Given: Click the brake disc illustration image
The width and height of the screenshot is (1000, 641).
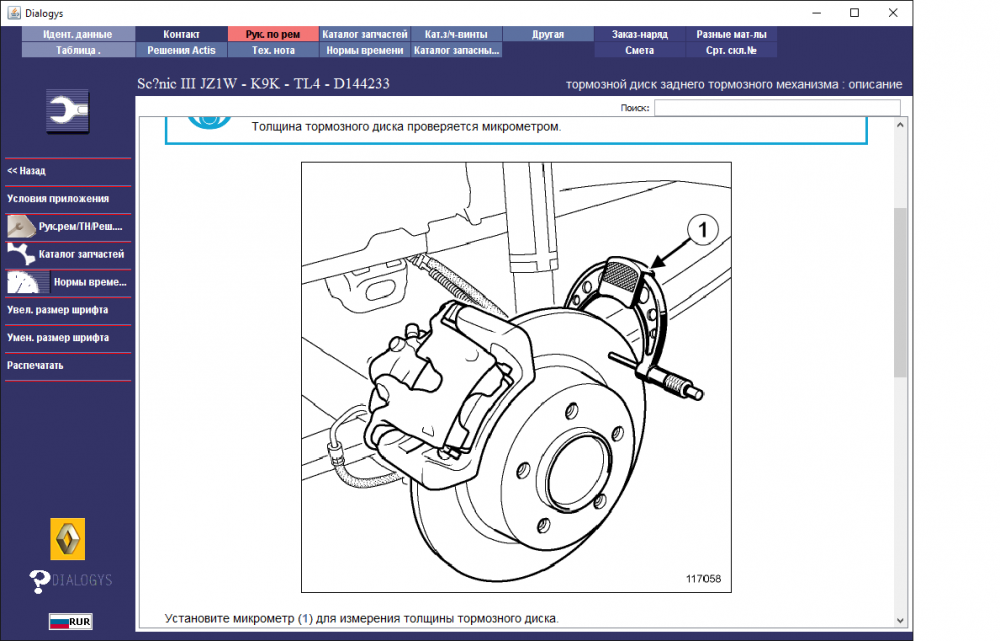Looking at the screenshot, I should (517, 377).
